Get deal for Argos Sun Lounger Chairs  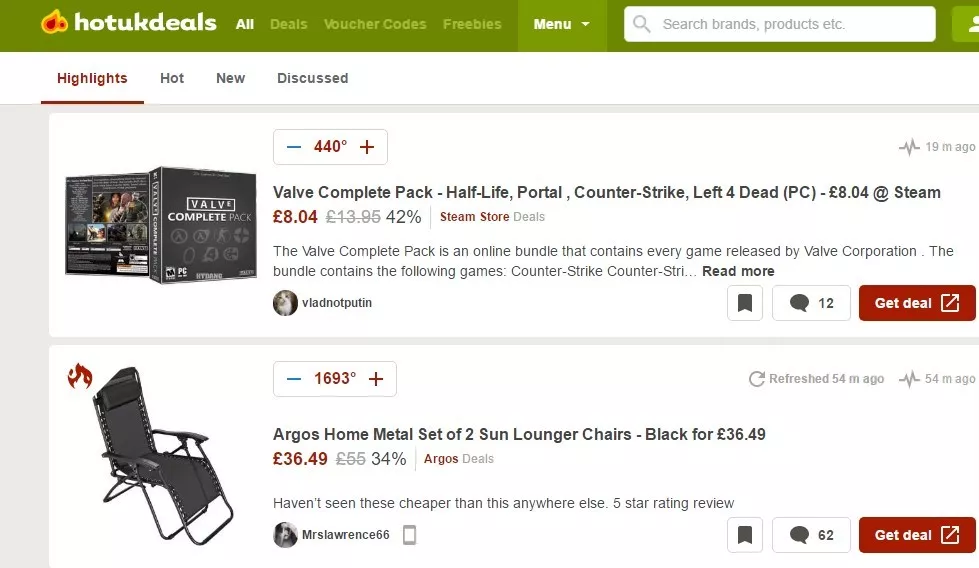916,535
